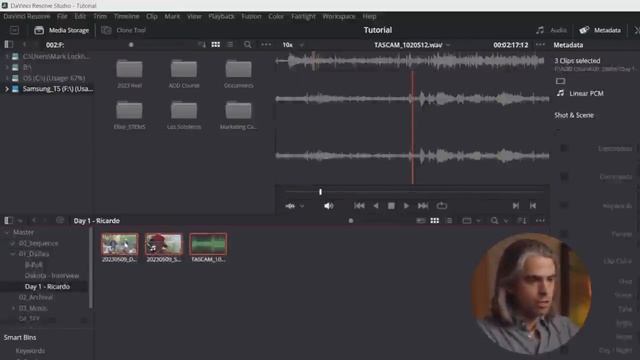Image resolution: width=640 pixels, height=360 pixels.
Task: Go to first frame in viewer
Action: (359, 206)
